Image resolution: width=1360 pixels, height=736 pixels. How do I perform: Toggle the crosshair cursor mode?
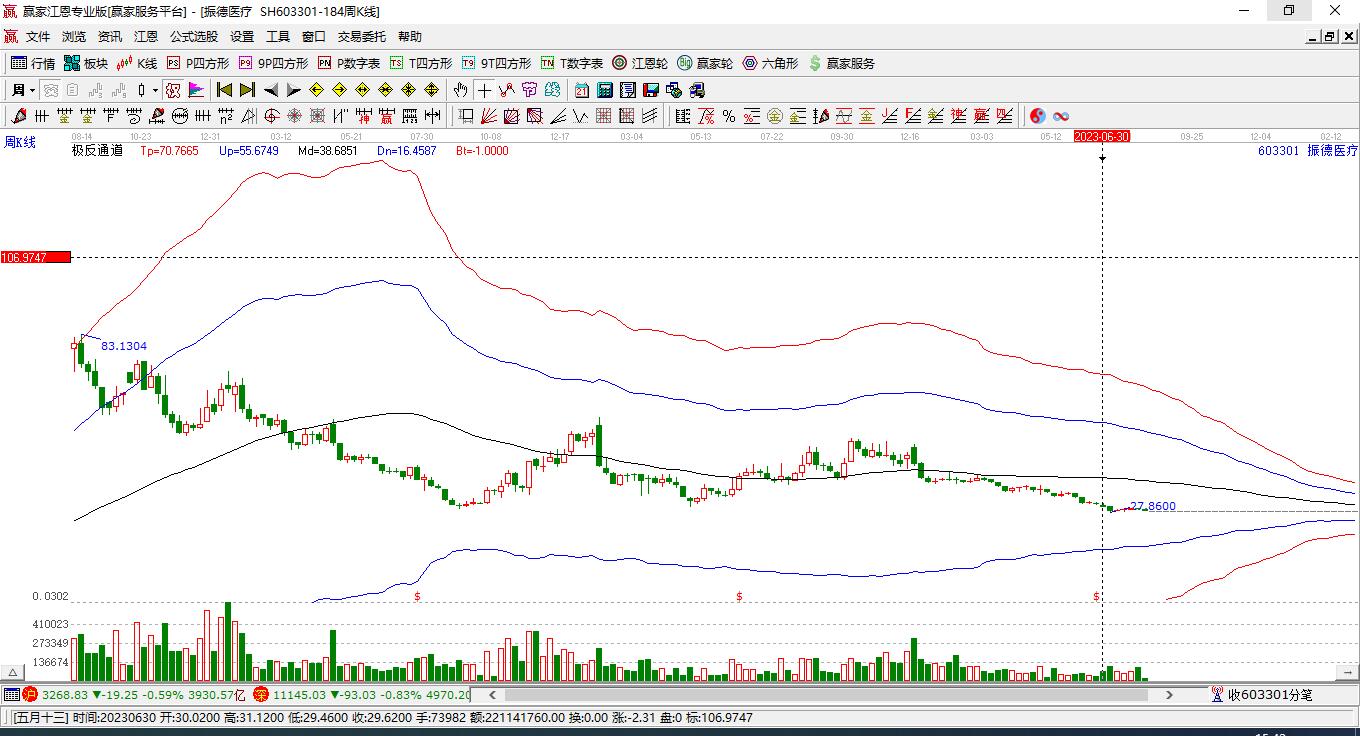(x=484, y=90)
